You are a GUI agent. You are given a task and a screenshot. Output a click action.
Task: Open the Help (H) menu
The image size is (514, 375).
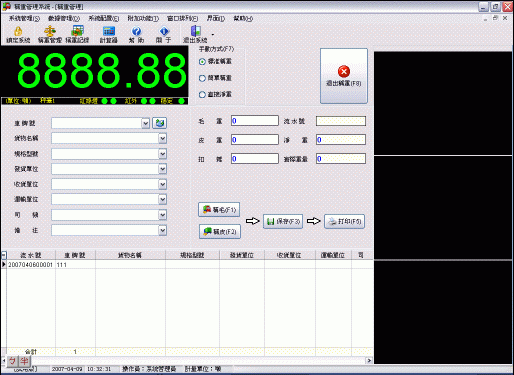pyautogui.click(x=243, y=18)
